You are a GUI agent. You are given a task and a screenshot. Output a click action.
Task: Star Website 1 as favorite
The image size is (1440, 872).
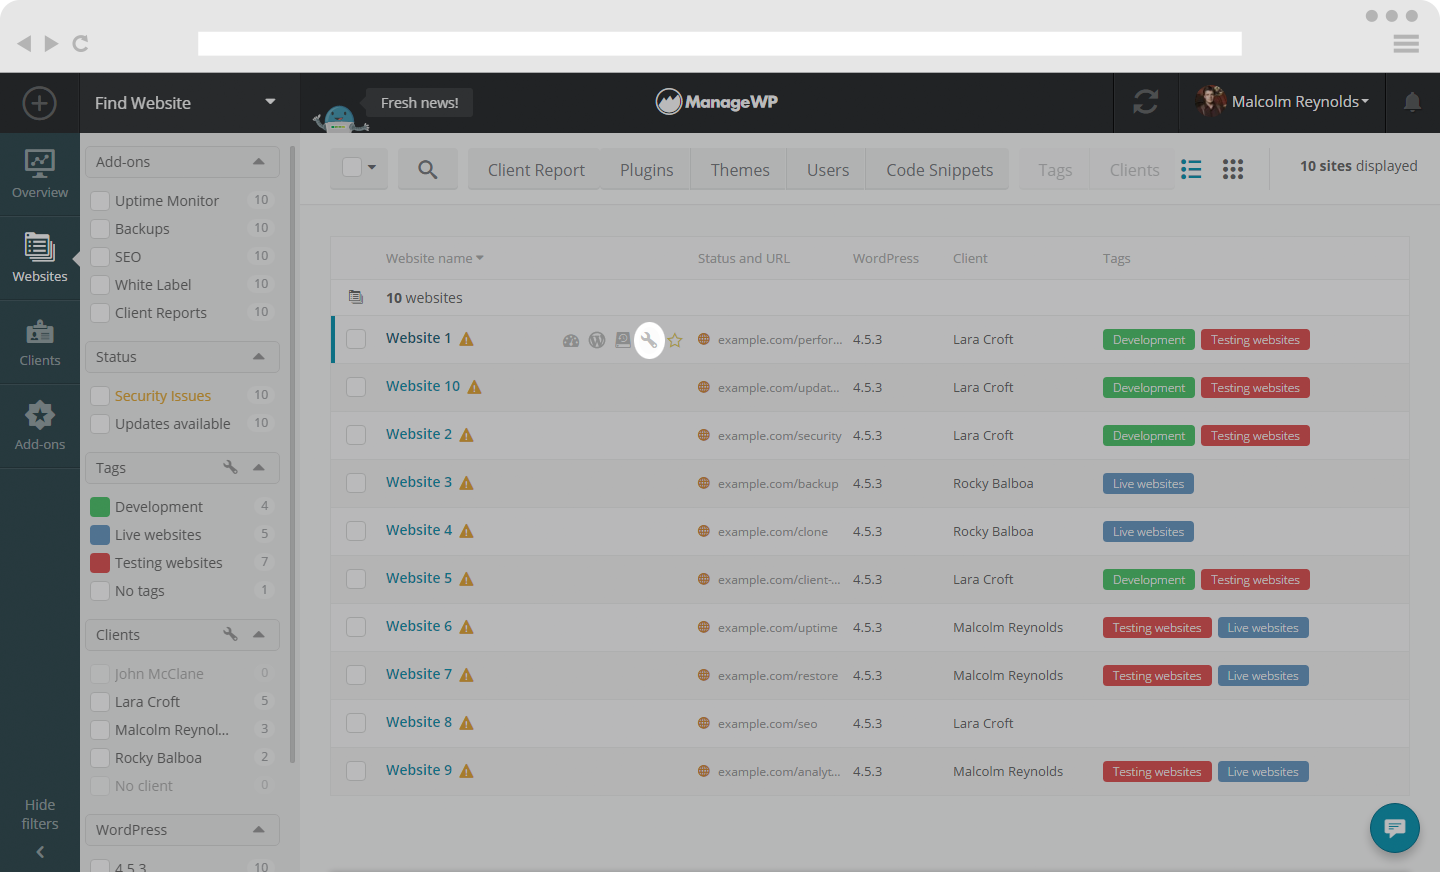coord(675,340)
